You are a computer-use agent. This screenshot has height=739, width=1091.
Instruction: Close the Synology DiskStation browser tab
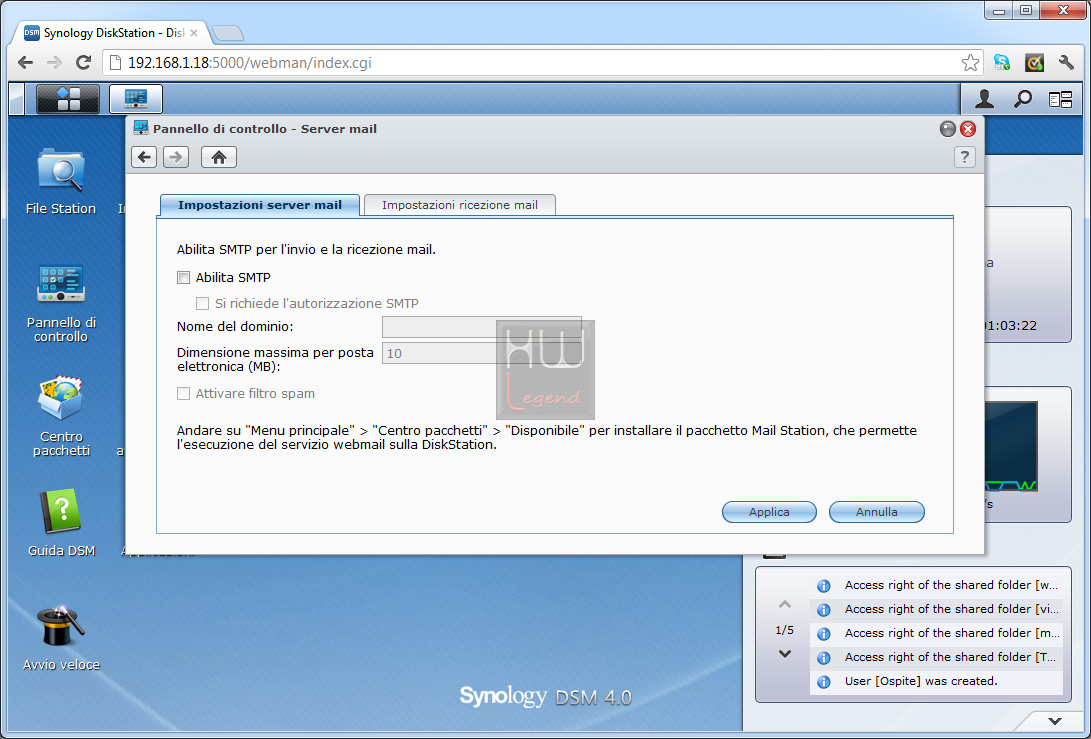click(194, 33)
